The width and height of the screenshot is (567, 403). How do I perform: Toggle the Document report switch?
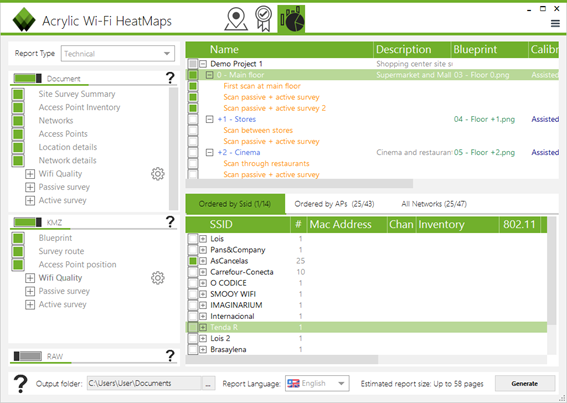(x=27, y=78)
